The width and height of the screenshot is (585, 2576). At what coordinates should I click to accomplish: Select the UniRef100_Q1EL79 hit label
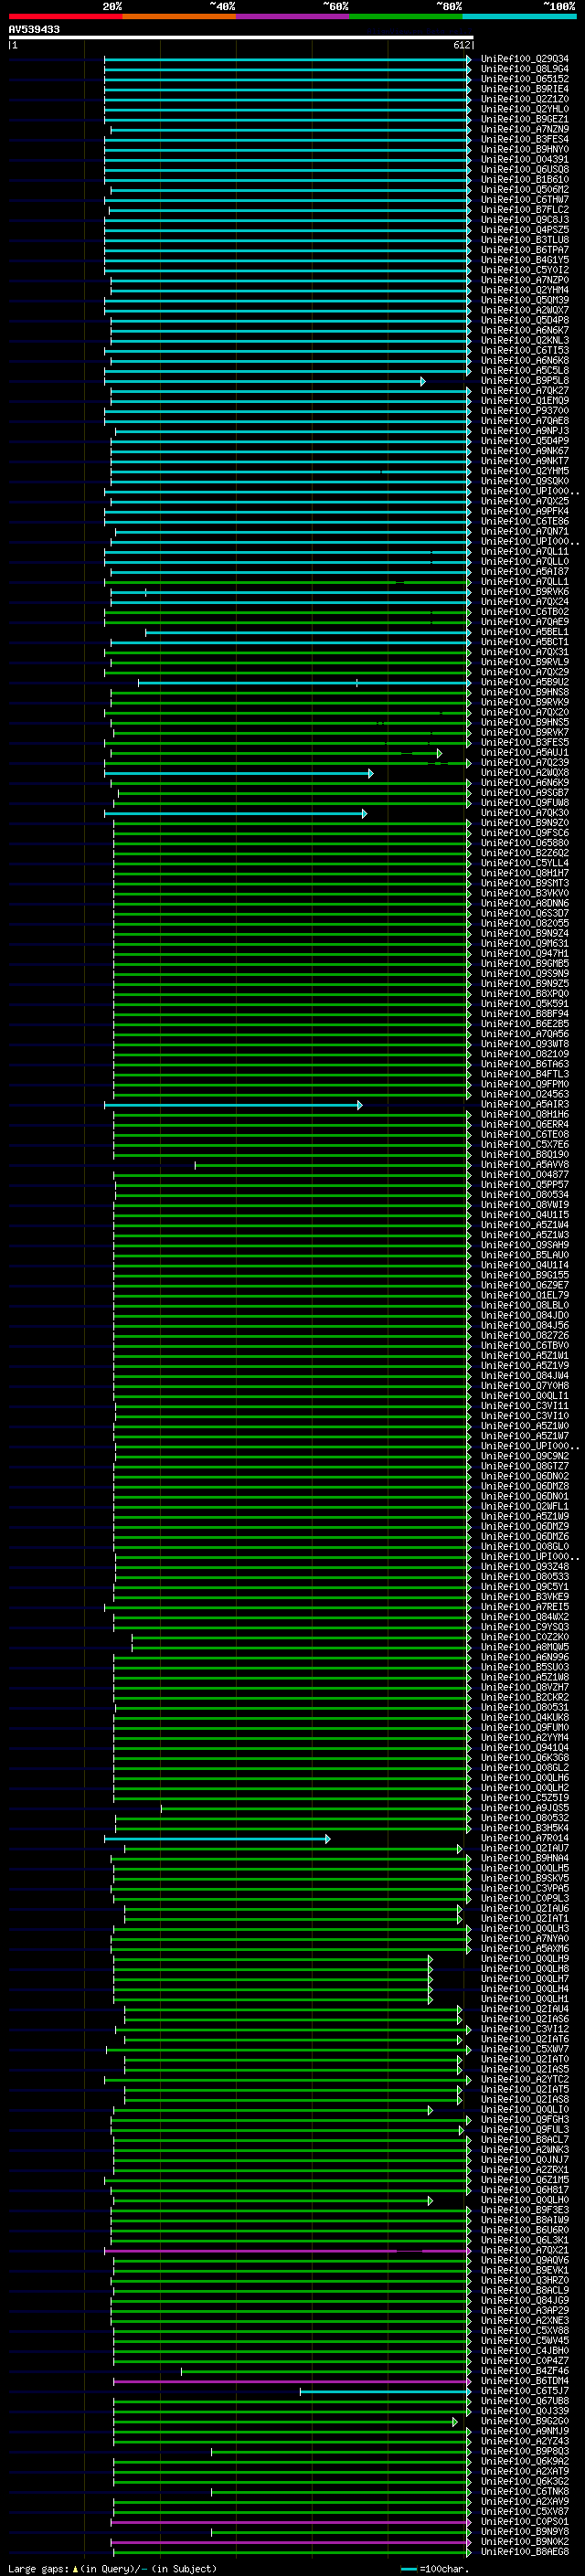pyautogui.click(x=524, y=1295)
